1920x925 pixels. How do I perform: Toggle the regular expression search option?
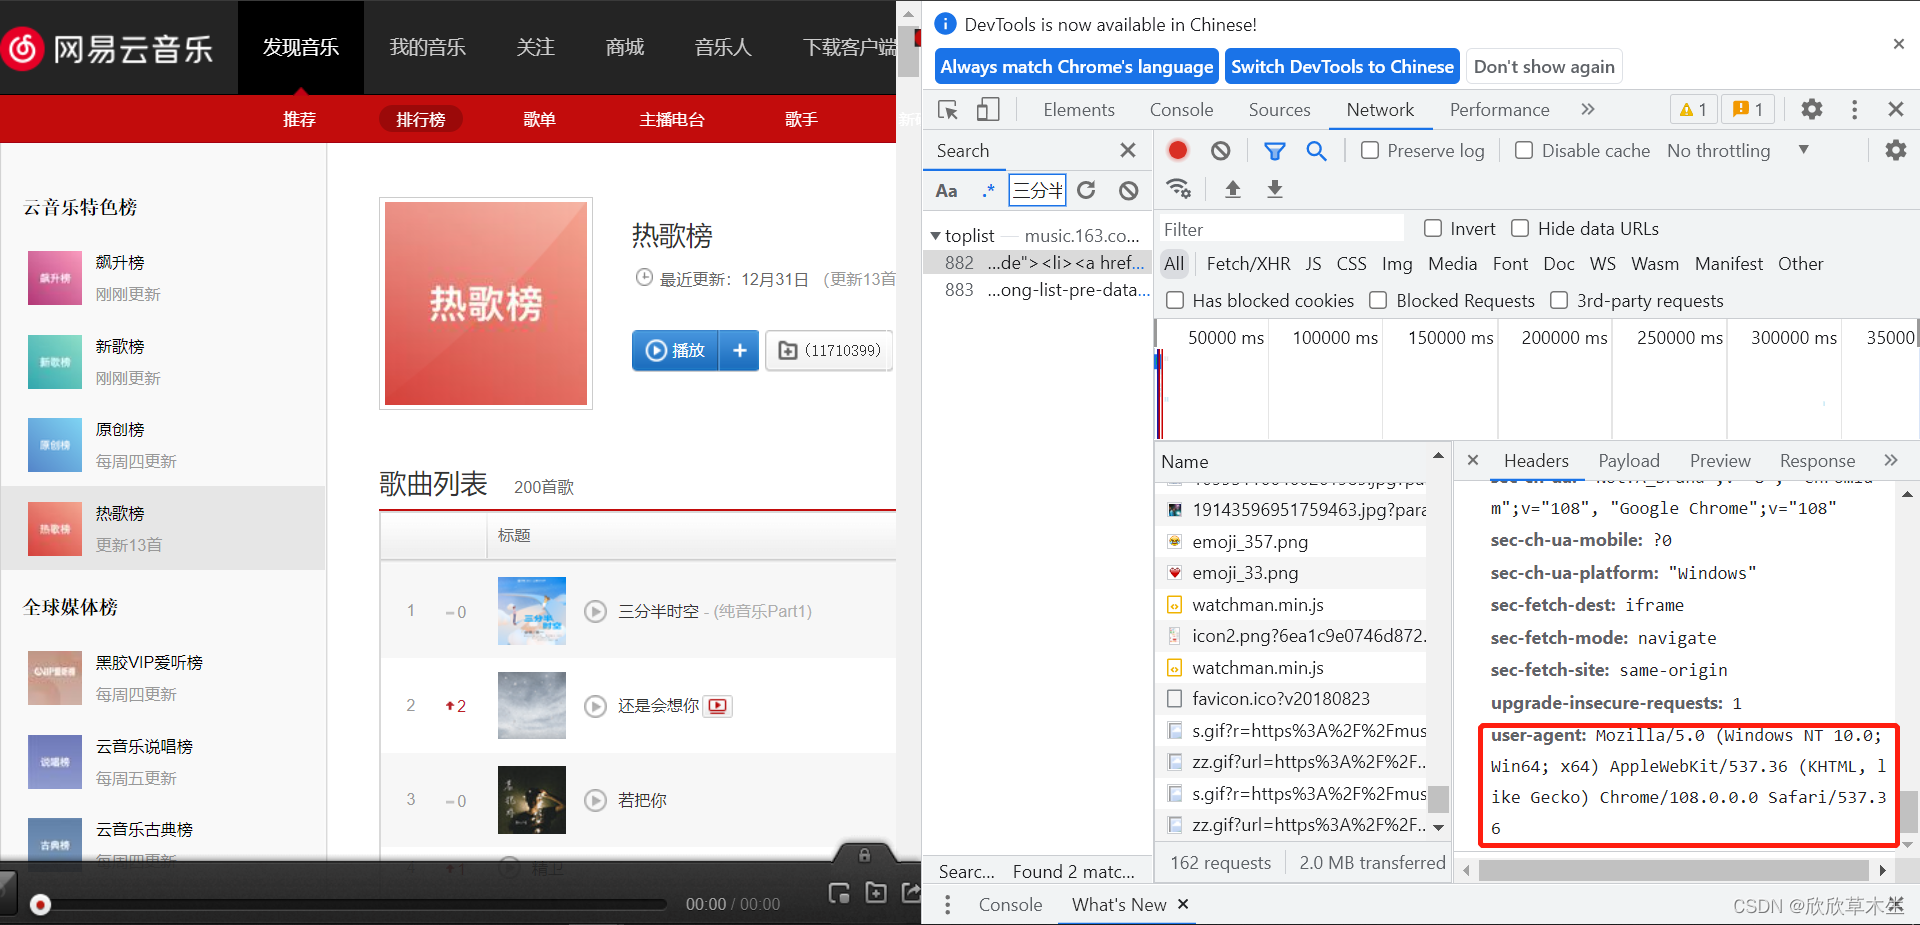click(x=988, y=190)
